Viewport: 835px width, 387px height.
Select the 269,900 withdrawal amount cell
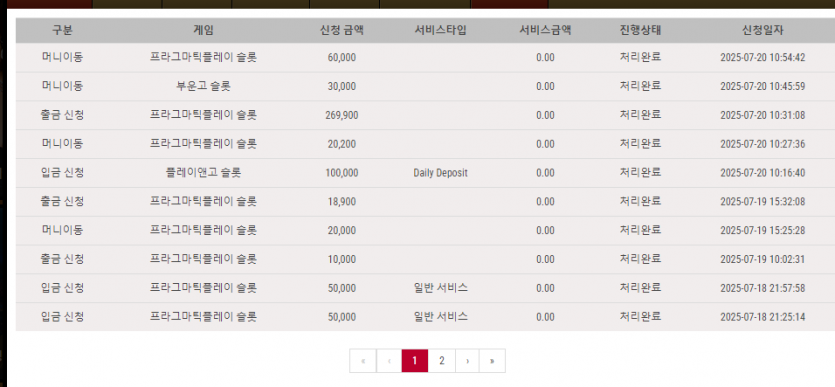pos(341,116)
